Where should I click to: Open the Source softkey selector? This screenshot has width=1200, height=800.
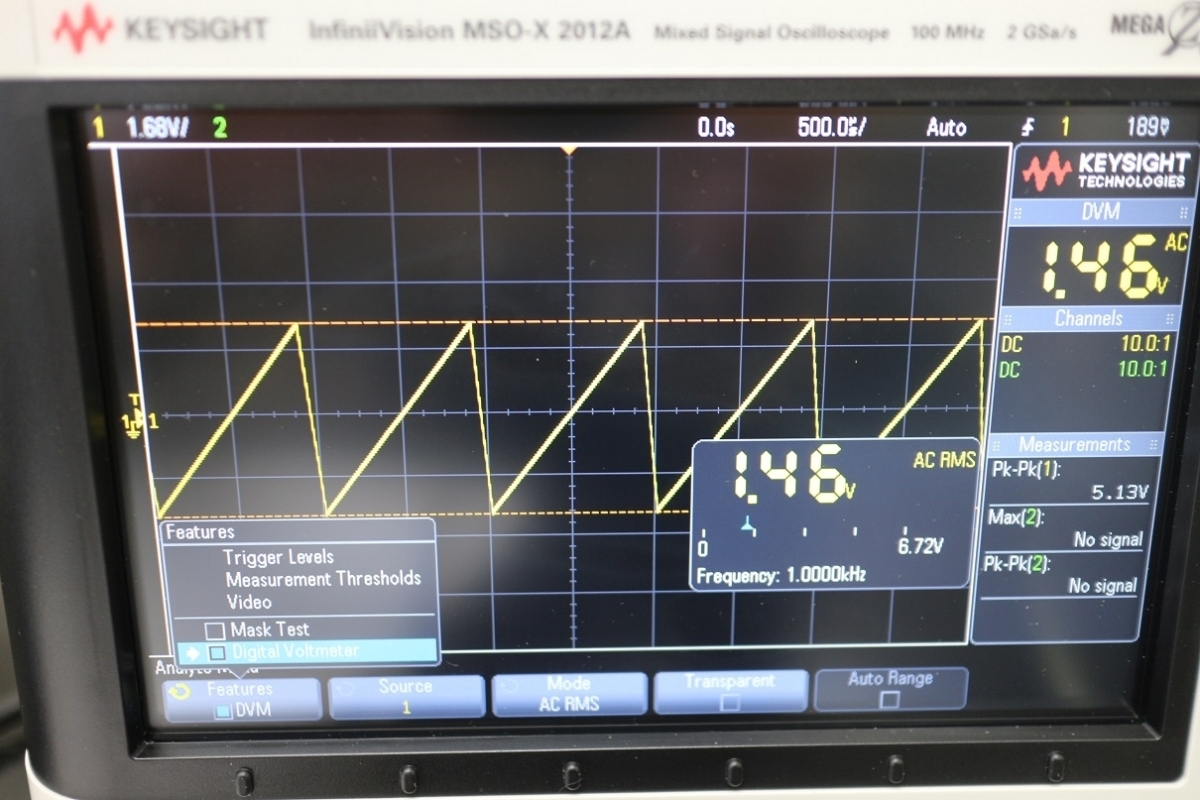click(405, 697)
